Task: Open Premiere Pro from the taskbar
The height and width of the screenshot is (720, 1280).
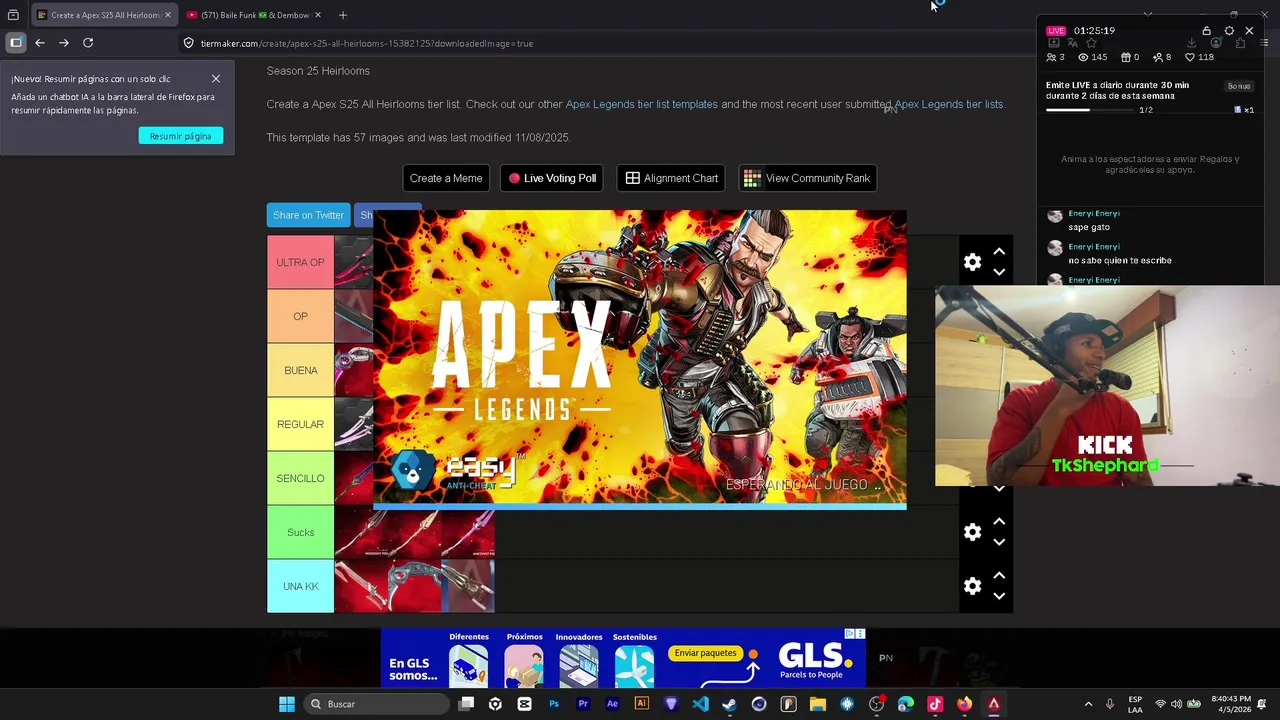Action: click(583, 704)
